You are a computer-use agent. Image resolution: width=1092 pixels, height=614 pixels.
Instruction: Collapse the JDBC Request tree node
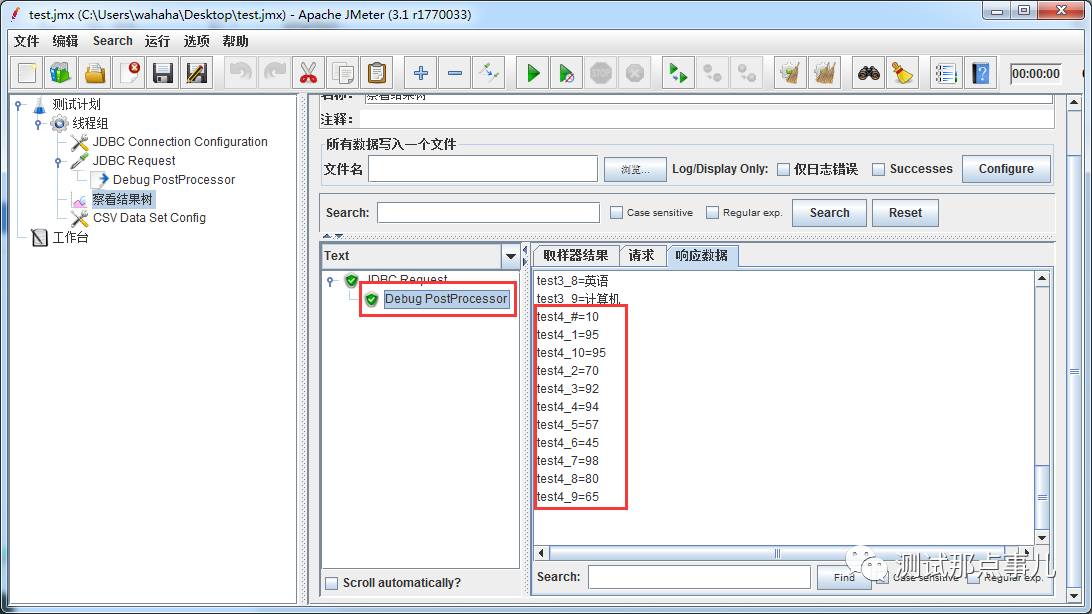point(58,162)
